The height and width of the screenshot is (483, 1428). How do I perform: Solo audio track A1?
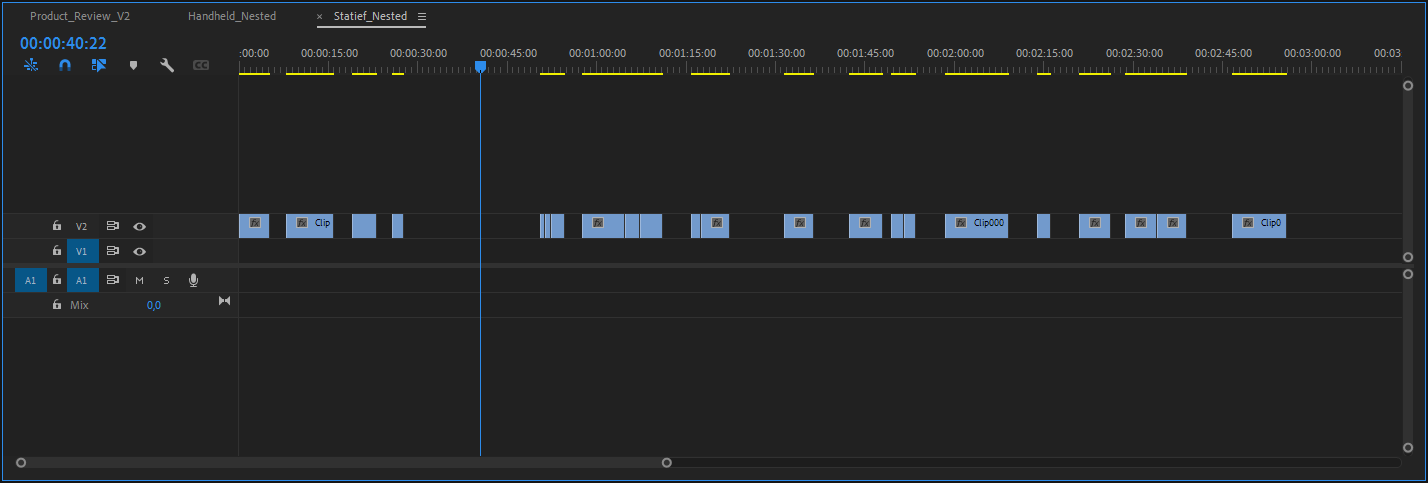point(166,281)
